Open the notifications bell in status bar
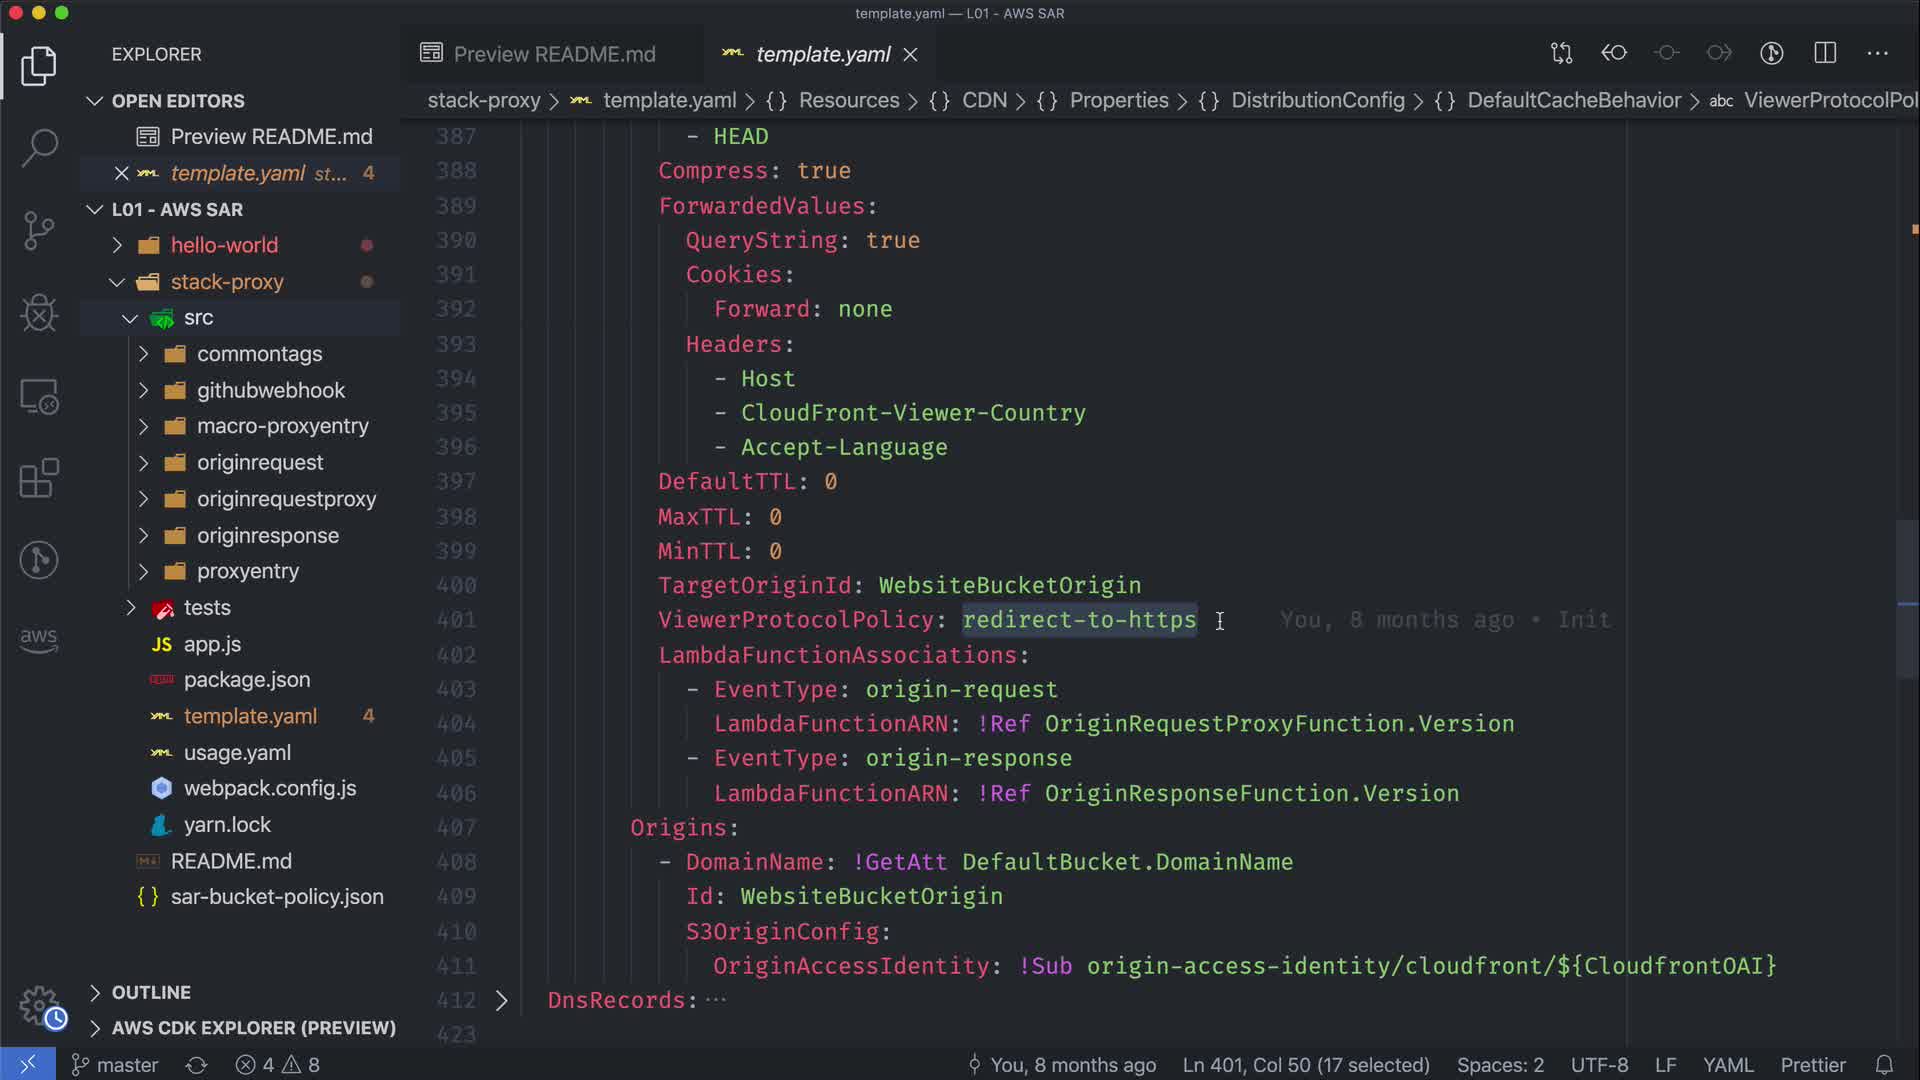Image resolution: width=1920 pixels, height=1080 pixels. 1884,1065
